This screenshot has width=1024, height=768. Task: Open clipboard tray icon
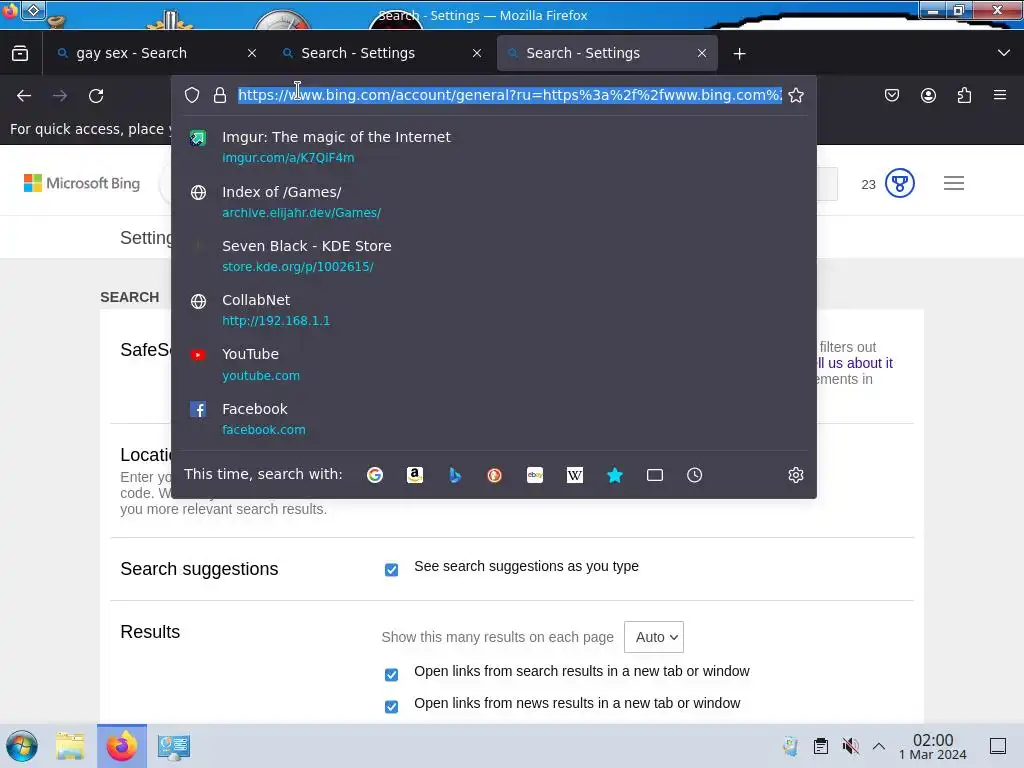[820, 746]
